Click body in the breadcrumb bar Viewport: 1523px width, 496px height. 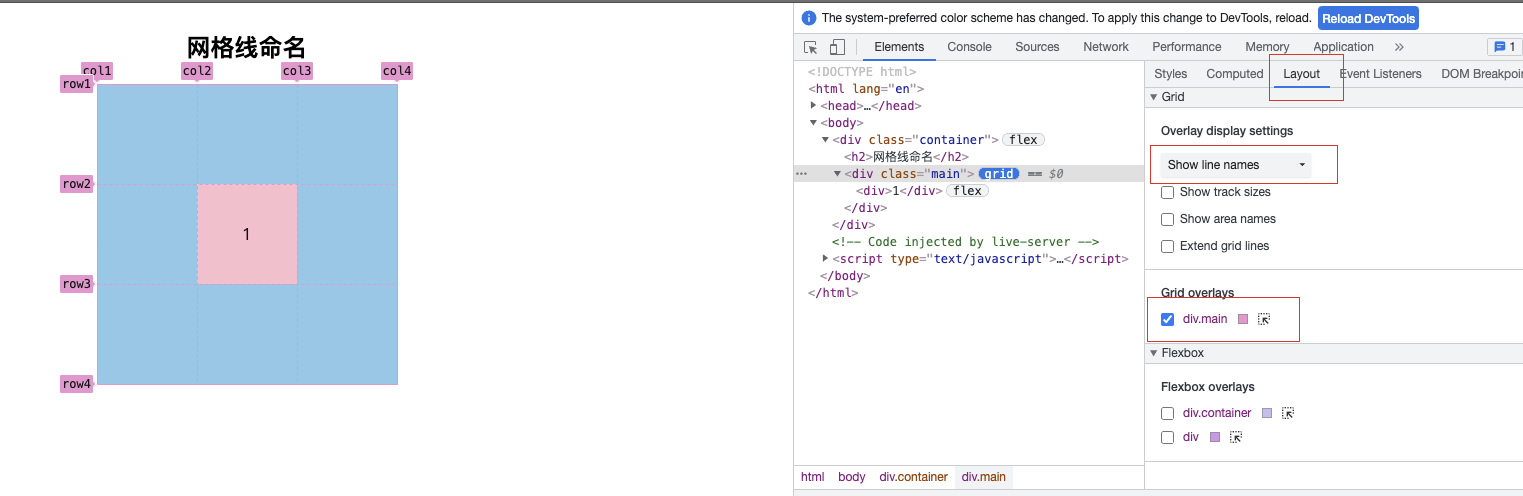pos(852,477)
